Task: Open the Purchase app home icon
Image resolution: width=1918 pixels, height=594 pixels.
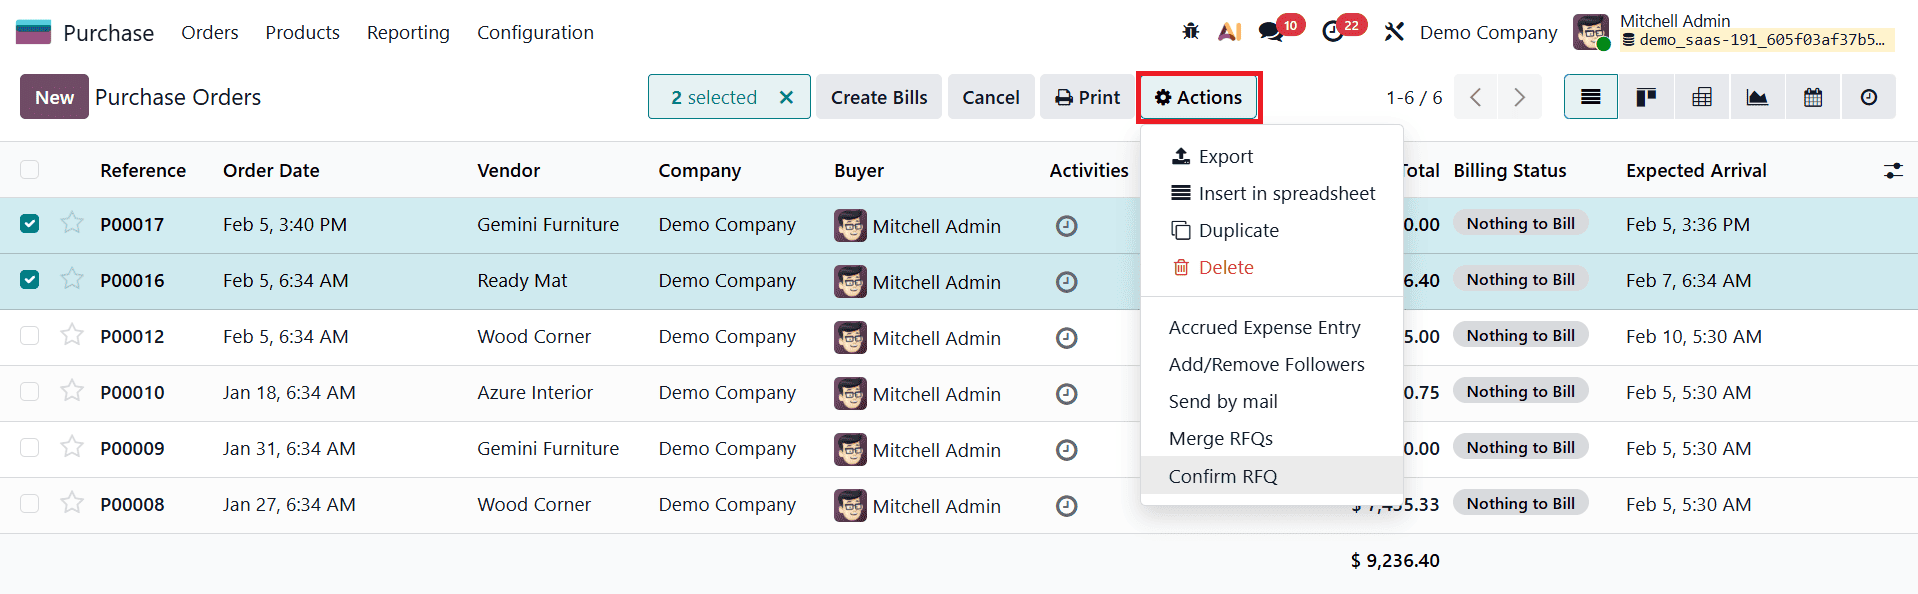Action: 33,32
